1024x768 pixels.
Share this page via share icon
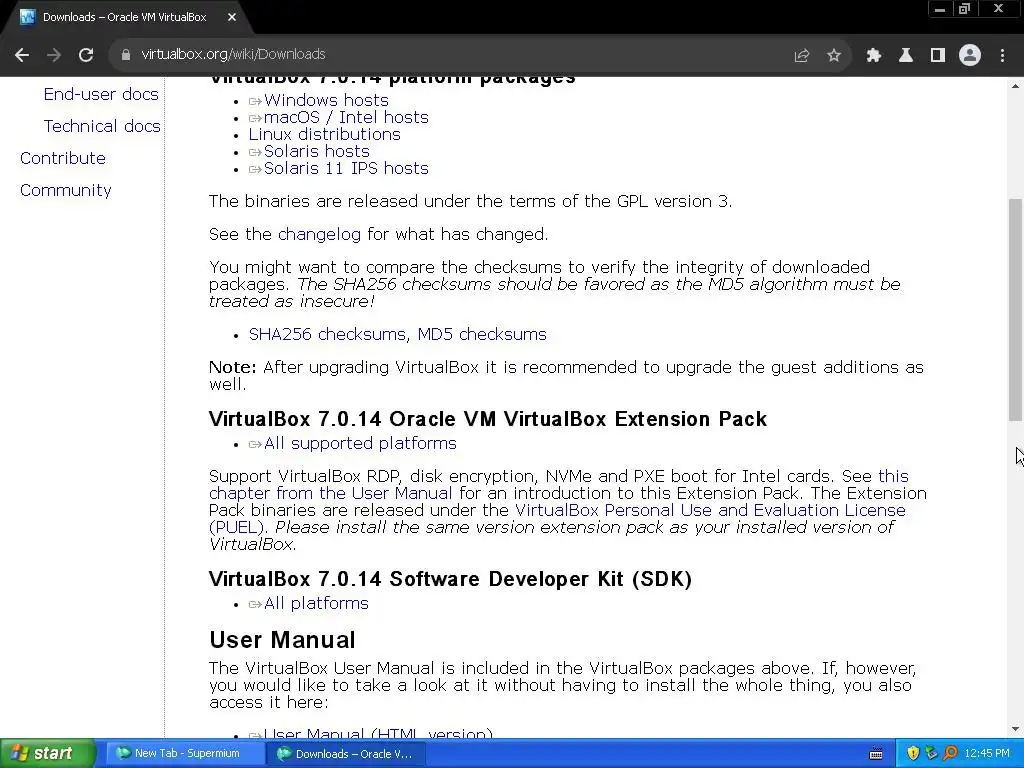(801, 56)
